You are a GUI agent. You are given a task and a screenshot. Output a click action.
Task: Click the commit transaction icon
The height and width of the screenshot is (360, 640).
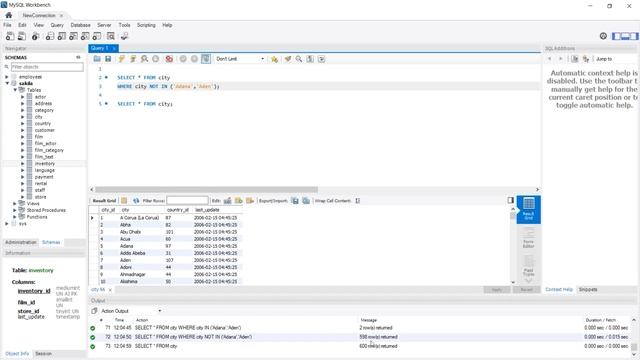[183, 59]
